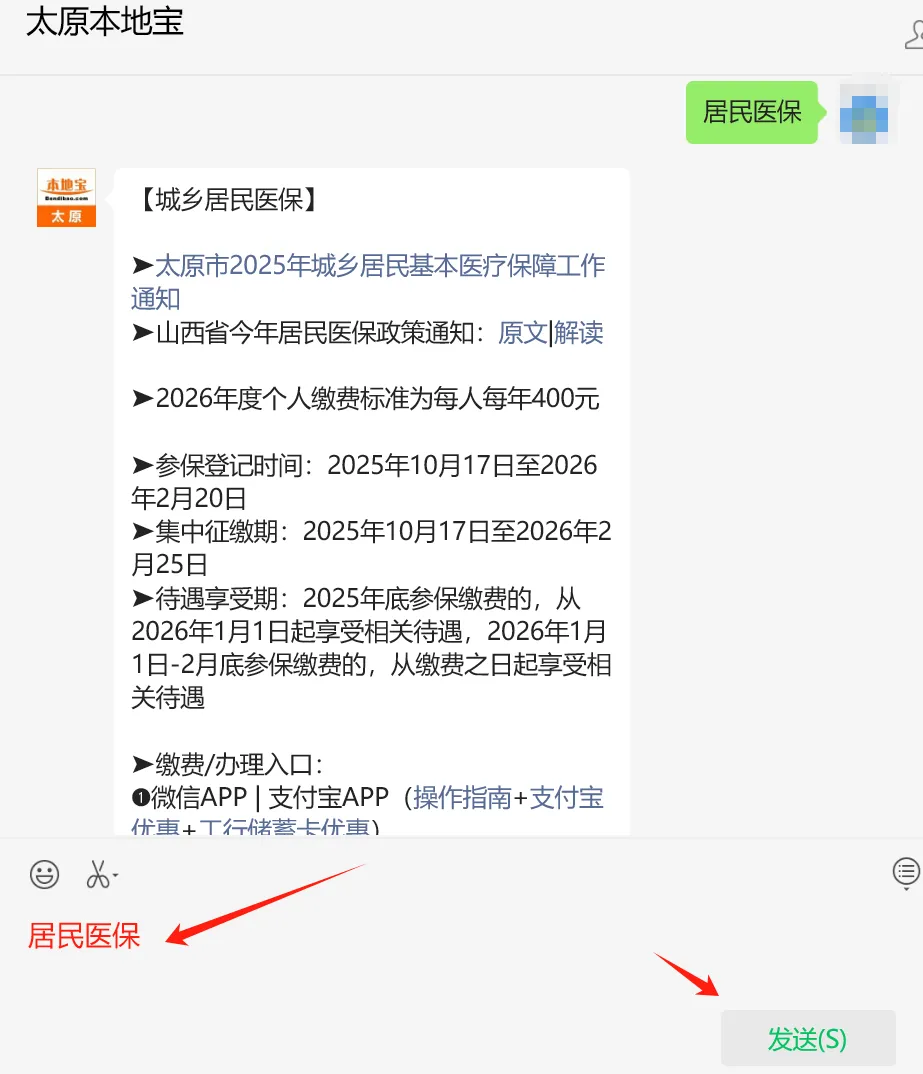Image resolution: width=923 pixels, height=1074 pixels.
Task: Click the blurred user avatar beside sent message
Action: (864, 112)
